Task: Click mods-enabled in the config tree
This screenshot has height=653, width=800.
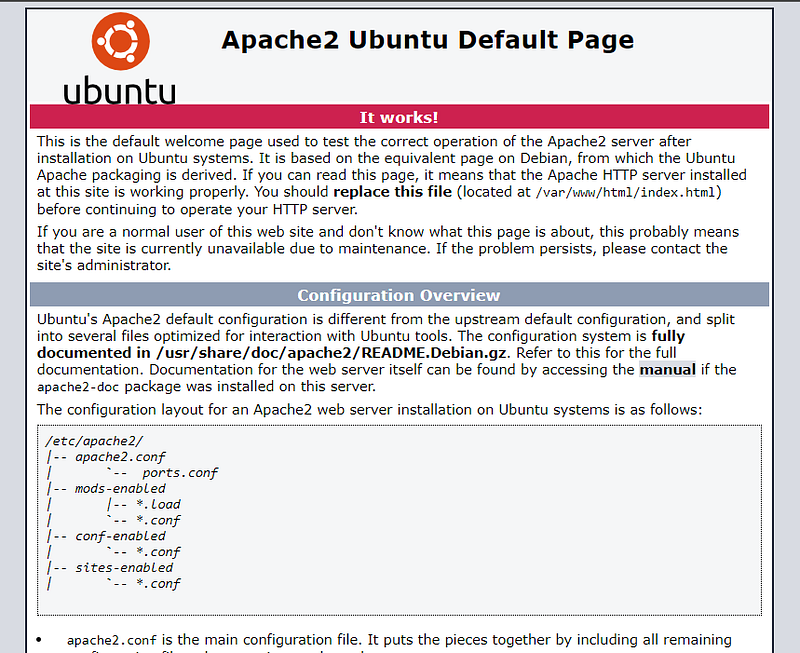Action: 120,488
